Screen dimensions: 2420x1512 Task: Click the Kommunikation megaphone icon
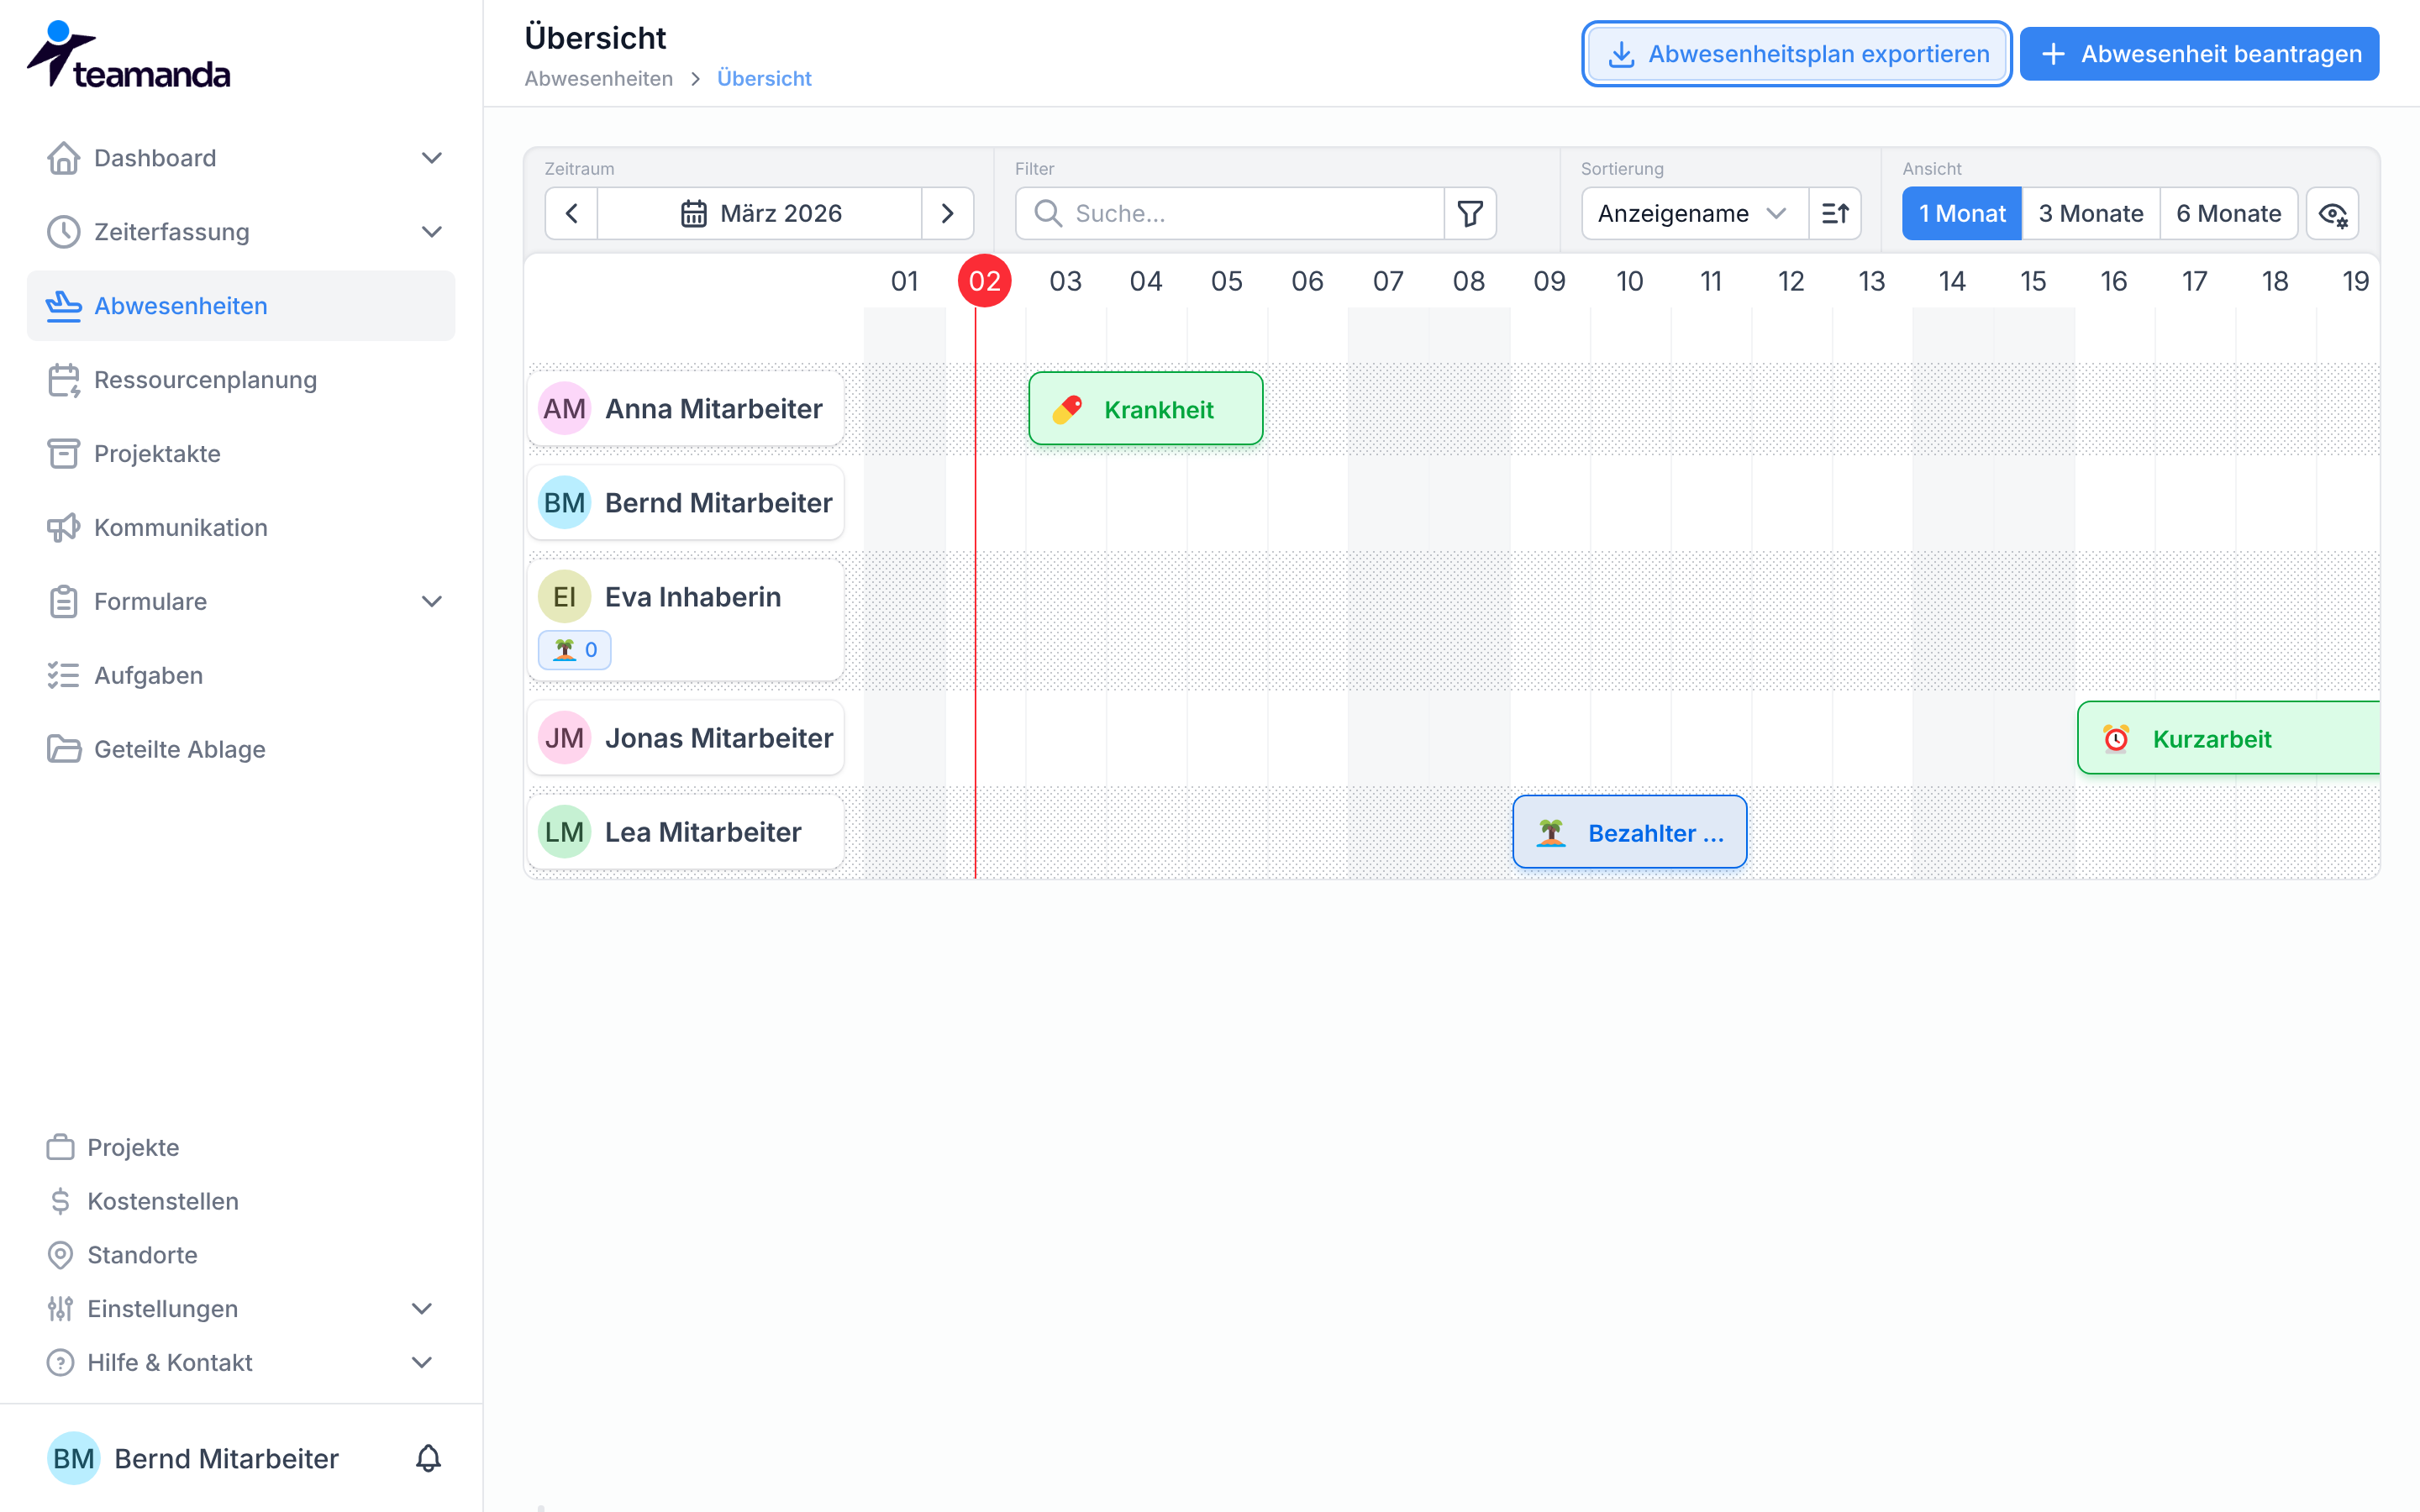click(63, 528)
